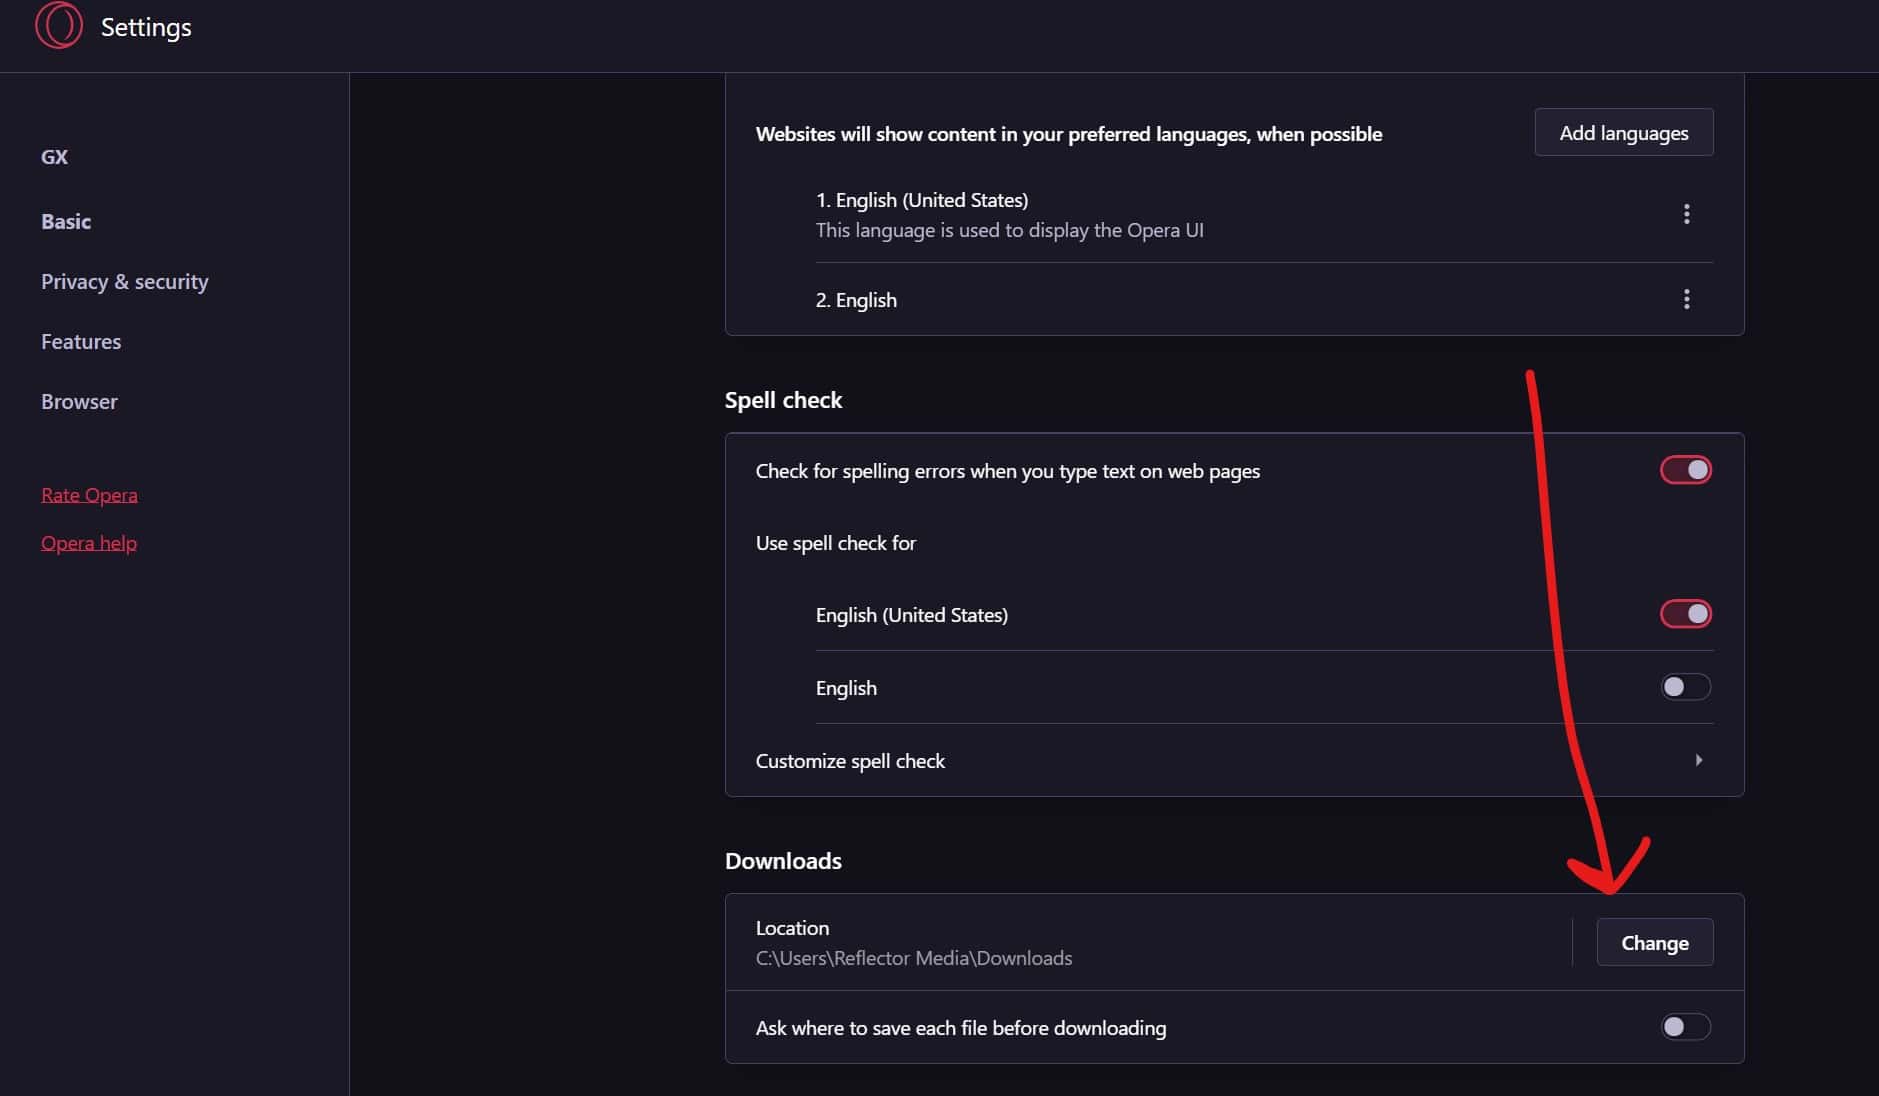Open Browser settings section

tap(79, 402)
